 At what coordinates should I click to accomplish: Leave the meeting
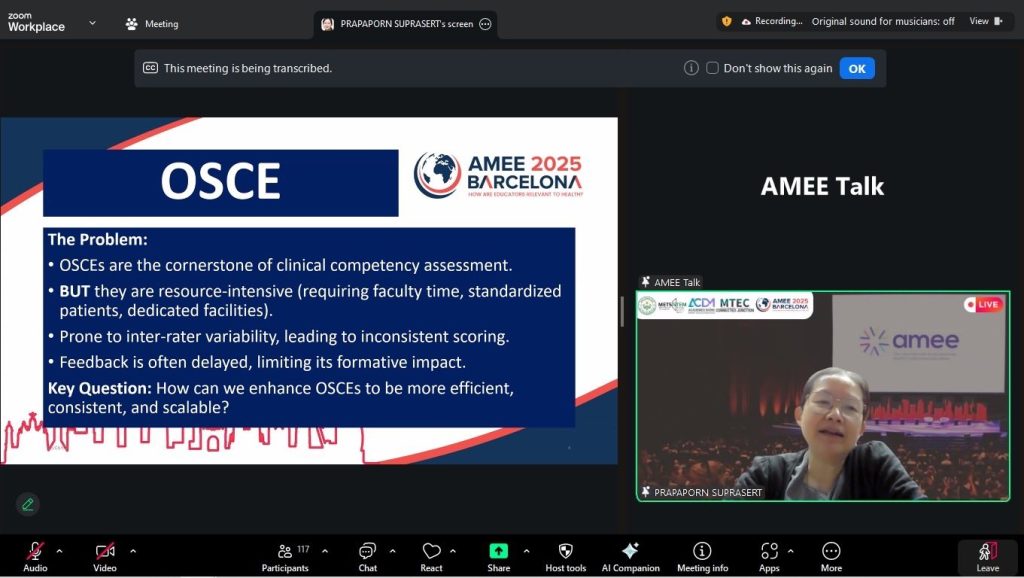pos(987,556)
